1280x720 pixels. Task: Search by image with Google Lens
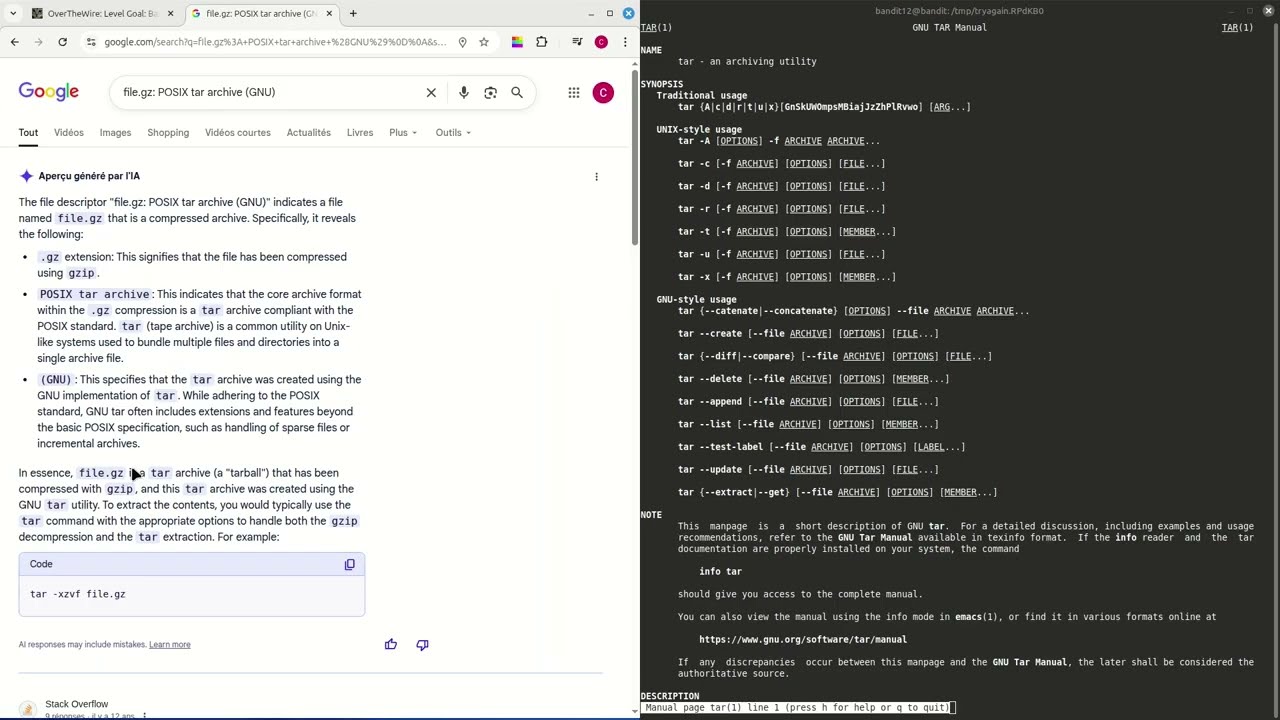click(x=490, y=92)
